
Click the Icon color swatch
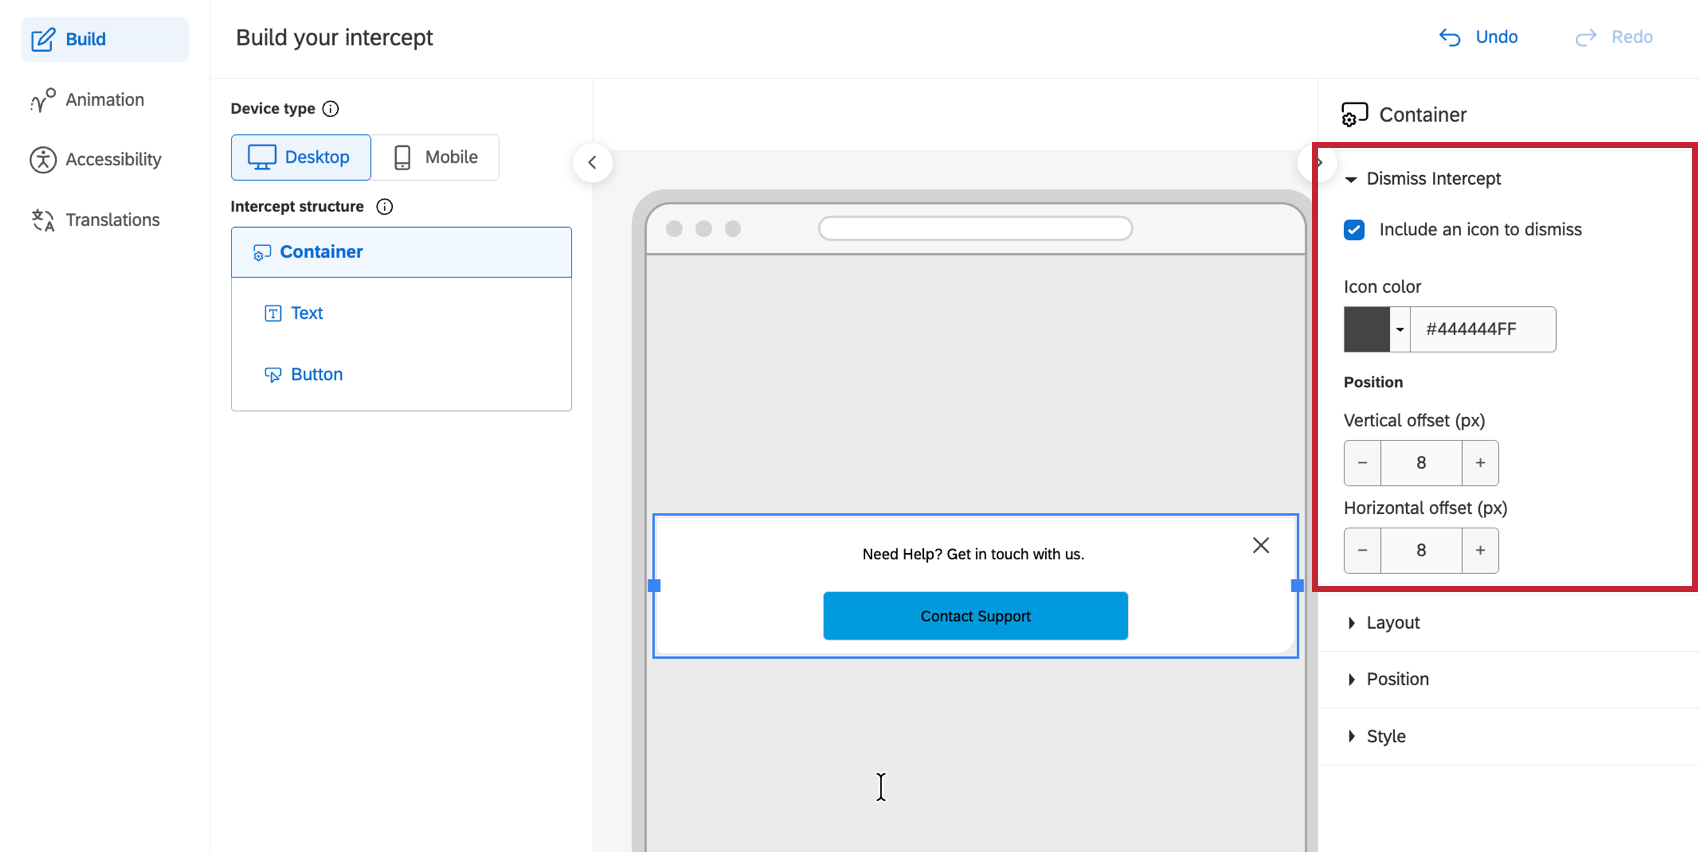pyautogui.click(x=1366, y=329)
